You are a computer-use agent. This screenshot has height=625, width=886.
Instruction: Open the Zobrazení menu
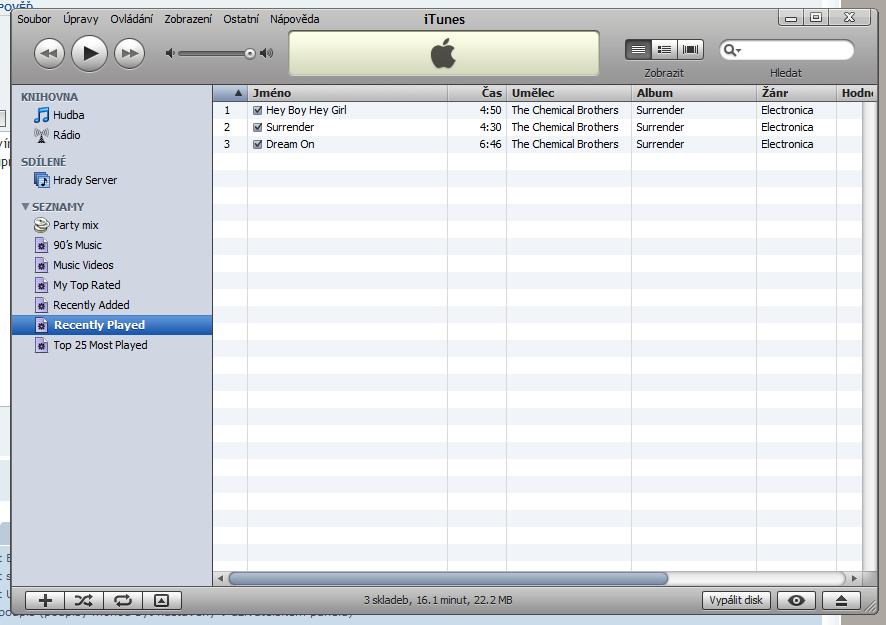click(188, 19)
